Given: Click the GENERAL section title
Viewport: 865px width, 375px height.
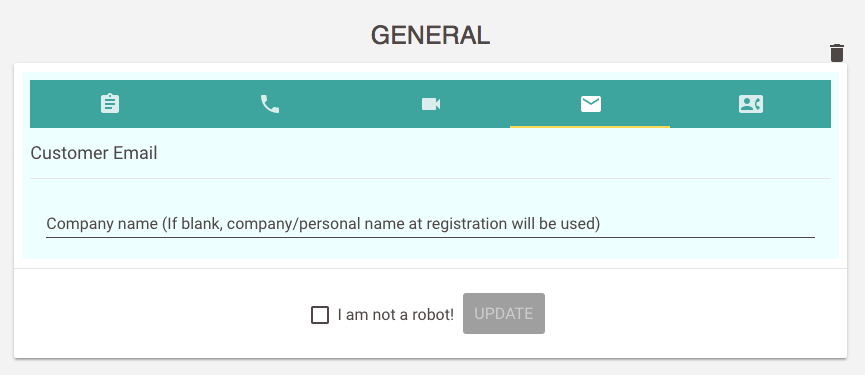Looking at the screenshot, I should click(x=430, y=36).
